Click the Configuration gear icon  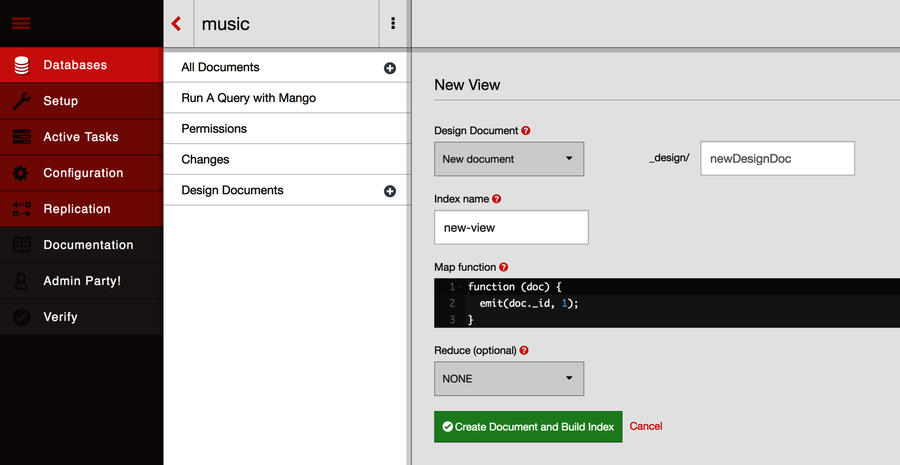(21, 173)
